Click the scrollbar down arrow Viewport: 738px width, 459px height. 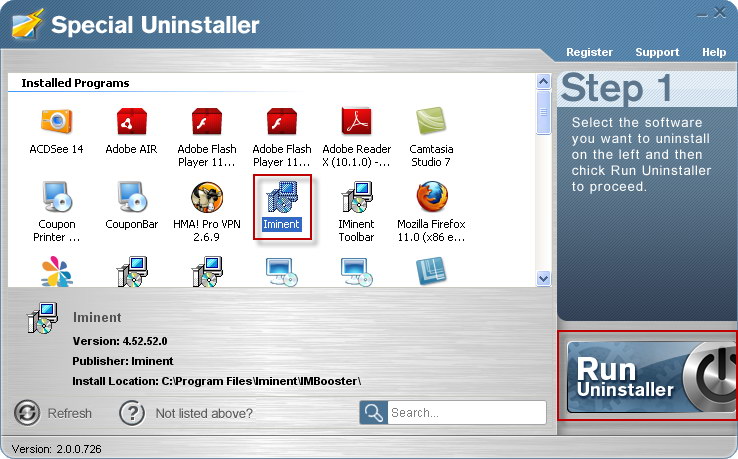point(543,279)
